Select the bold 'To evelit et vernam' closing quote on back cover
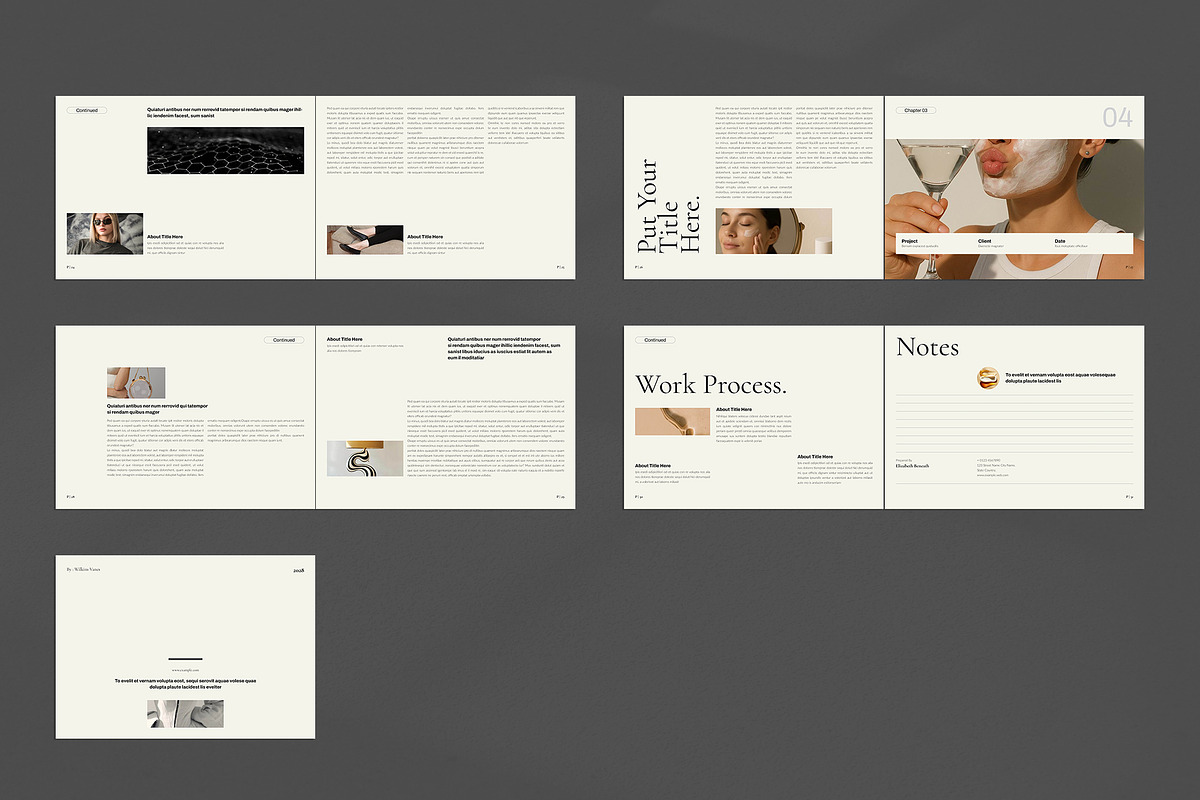Screen dimensions: 1200x800 [x=185, y=684]
